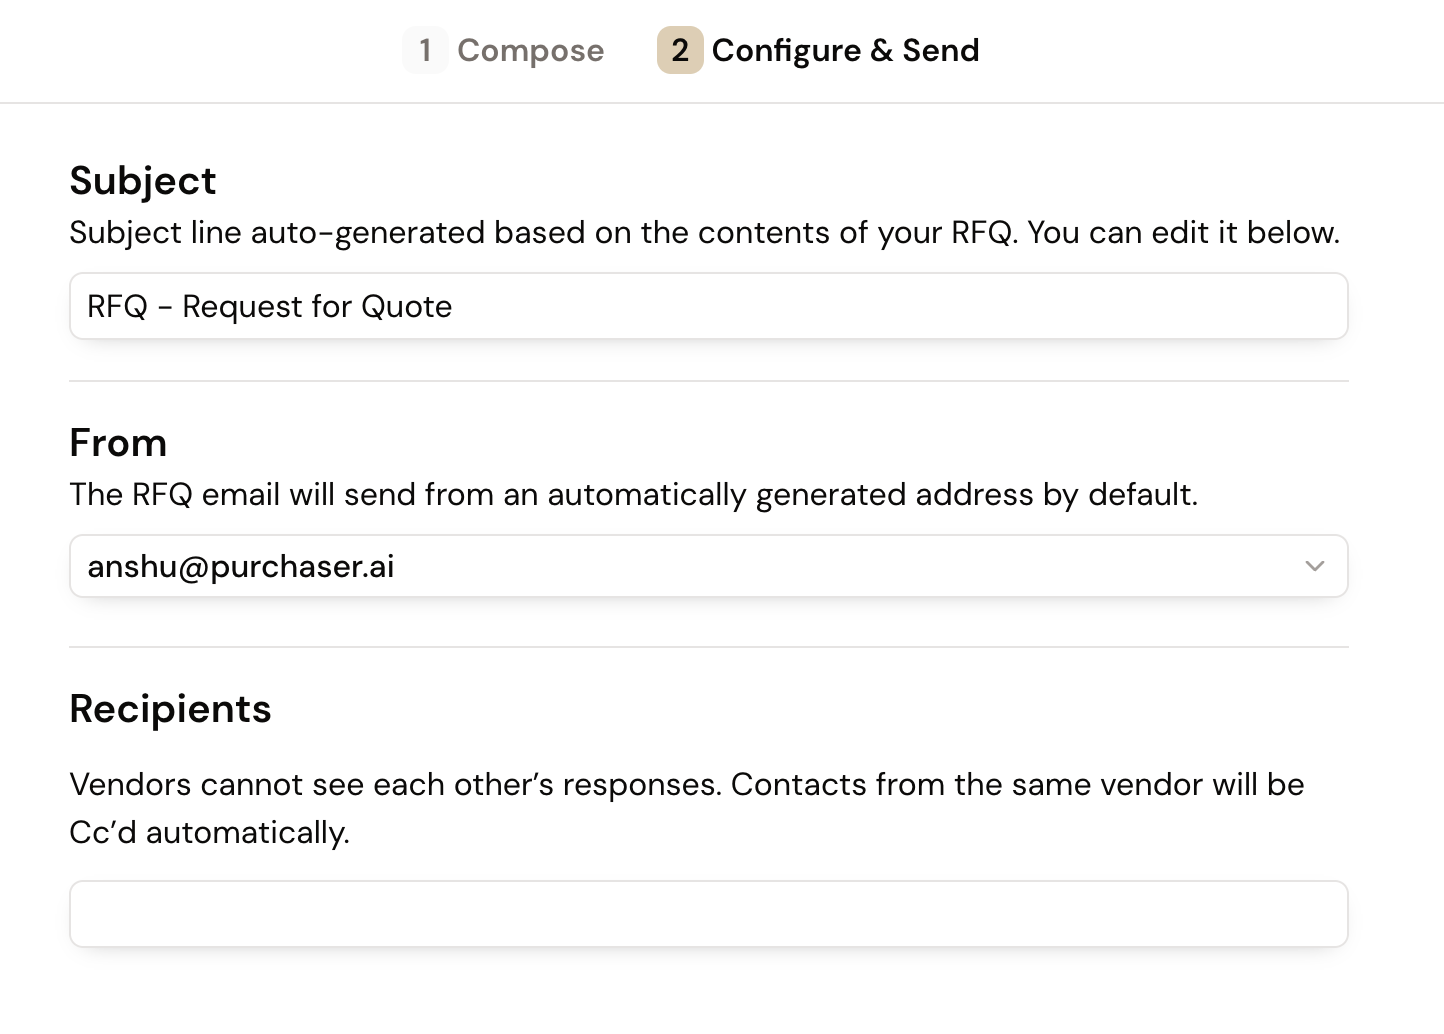Place cursor on "RFQ - Request for Quote" text
Viewport: 1444px width, 1034px height.
(x=269, y=307)
